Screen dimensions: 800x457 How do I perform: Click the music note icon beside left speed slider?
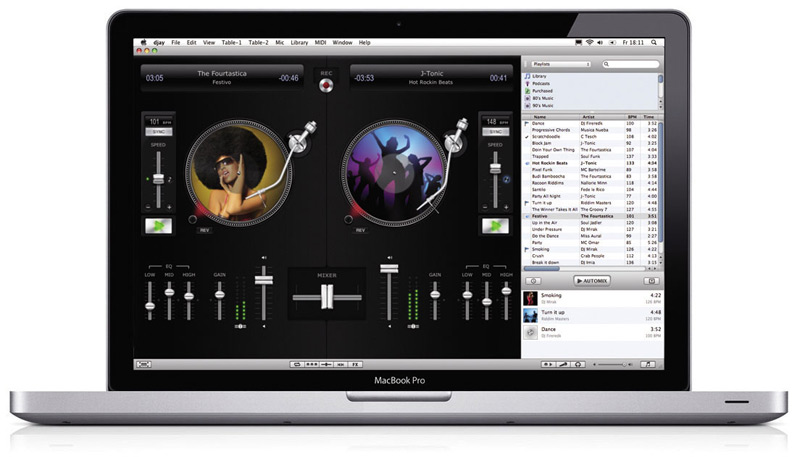coord(170,180)
